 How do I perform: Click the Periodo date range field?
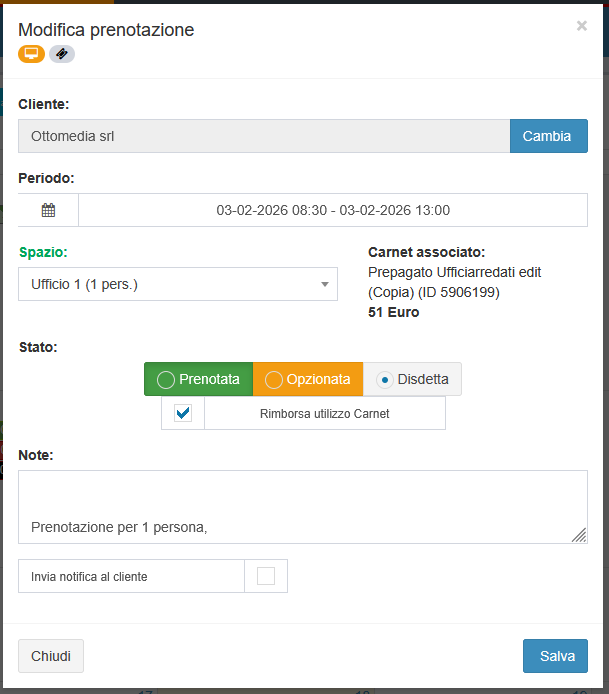coord(333,210)
